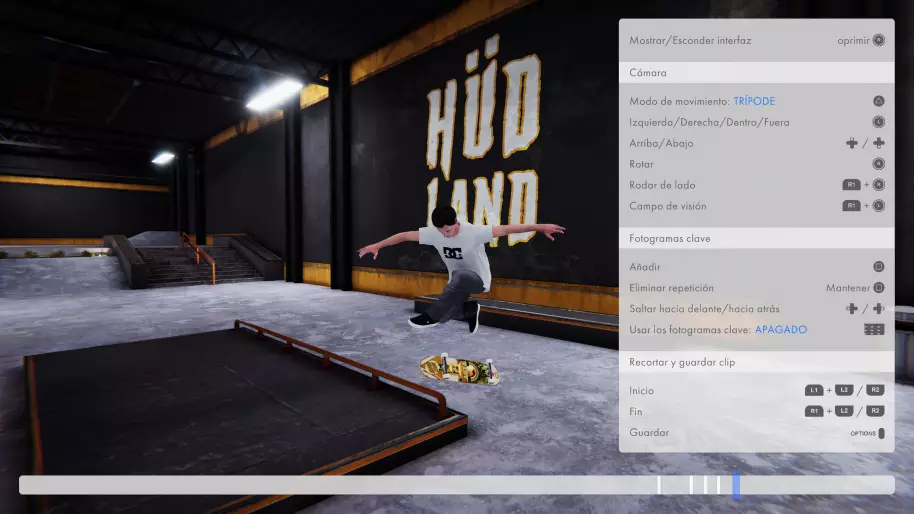The image size is (914, 514).
Task: Click the left stick icon for Izquierda/Derecha/Dentro/Fuera
Action: 878,122
